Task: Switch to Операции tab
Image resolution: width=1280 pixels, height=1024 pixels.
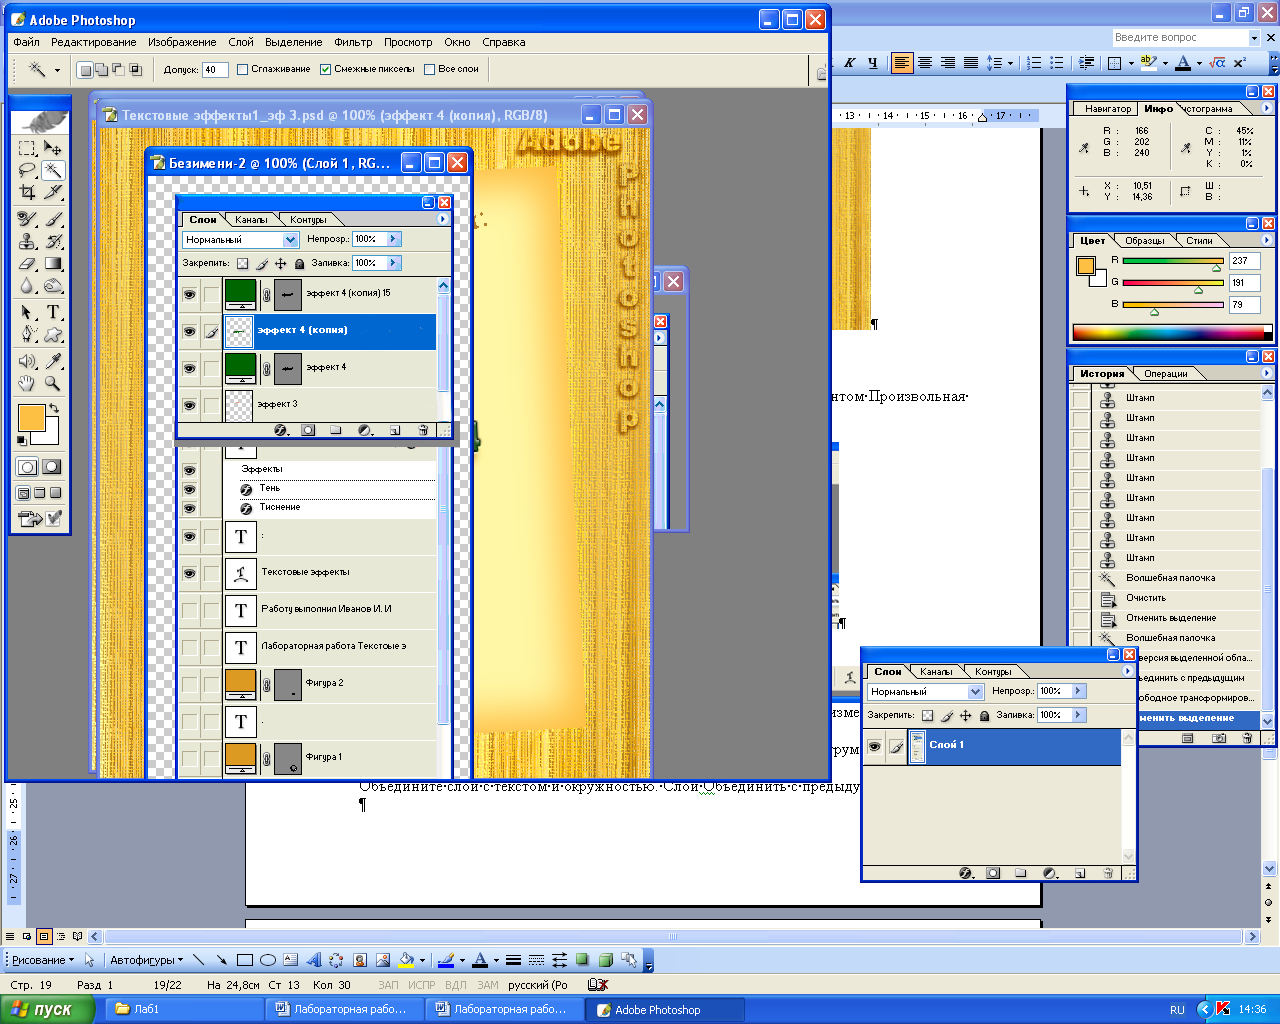Action: (x=1166, y=374)
